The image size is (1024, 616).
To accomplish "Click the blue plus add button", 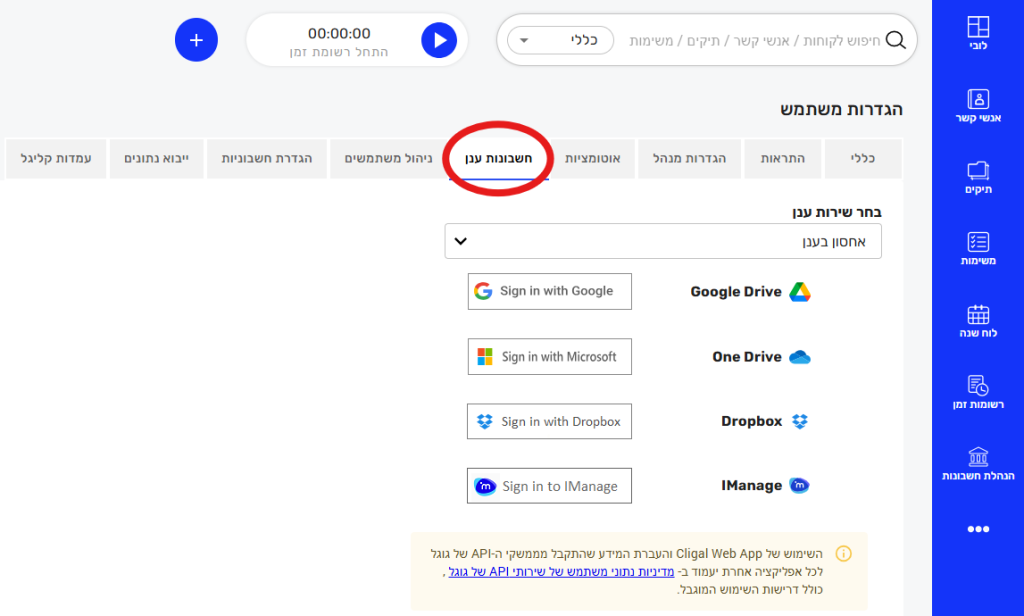I will (x=196, y=40).
